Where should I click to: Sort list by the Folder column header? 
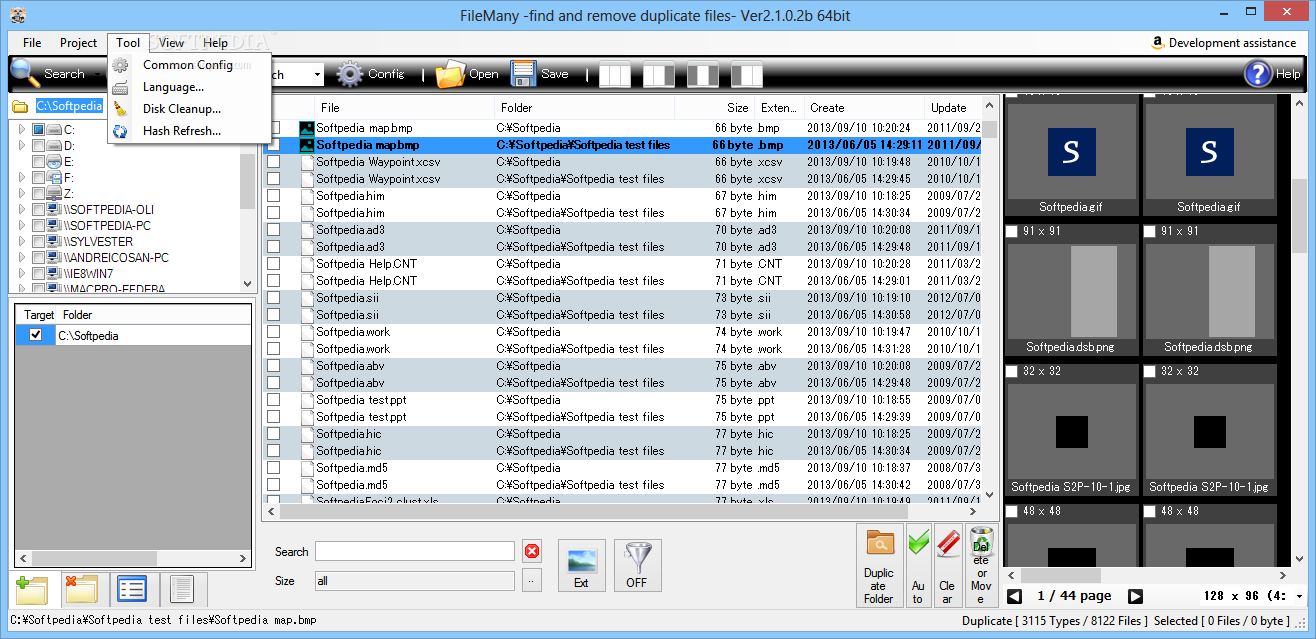tap(585, 107)
